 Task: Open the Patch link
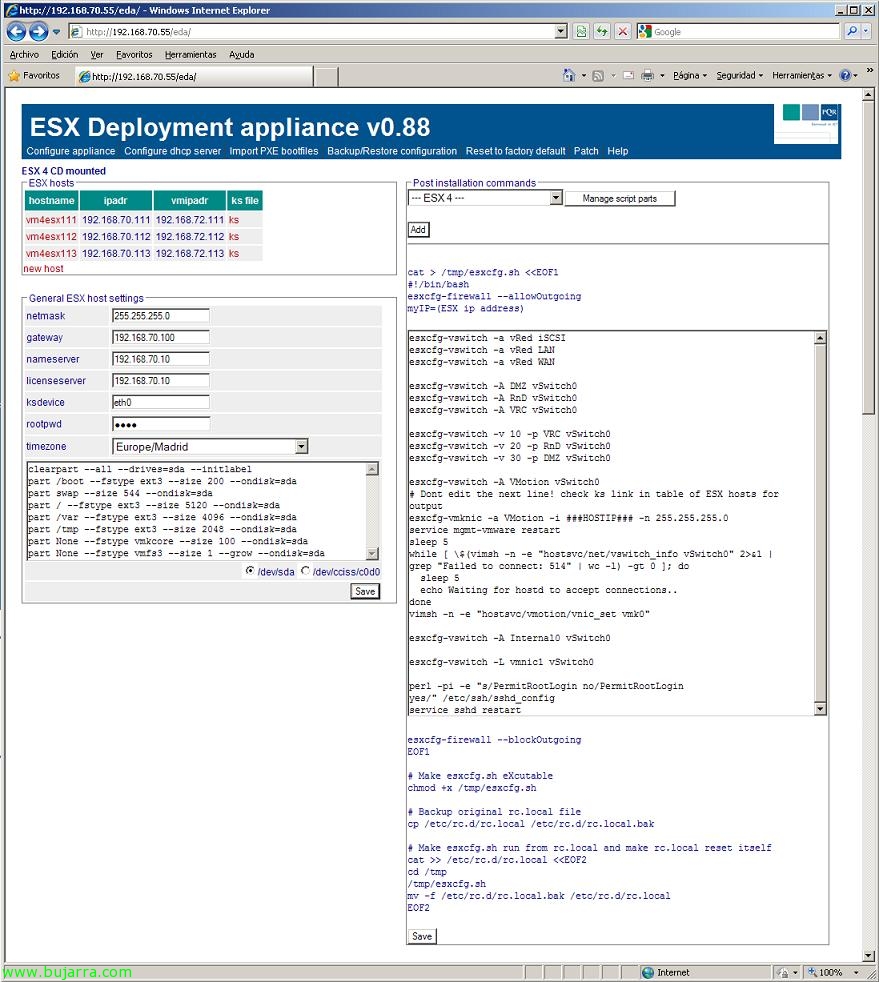(x=586, y=151)
